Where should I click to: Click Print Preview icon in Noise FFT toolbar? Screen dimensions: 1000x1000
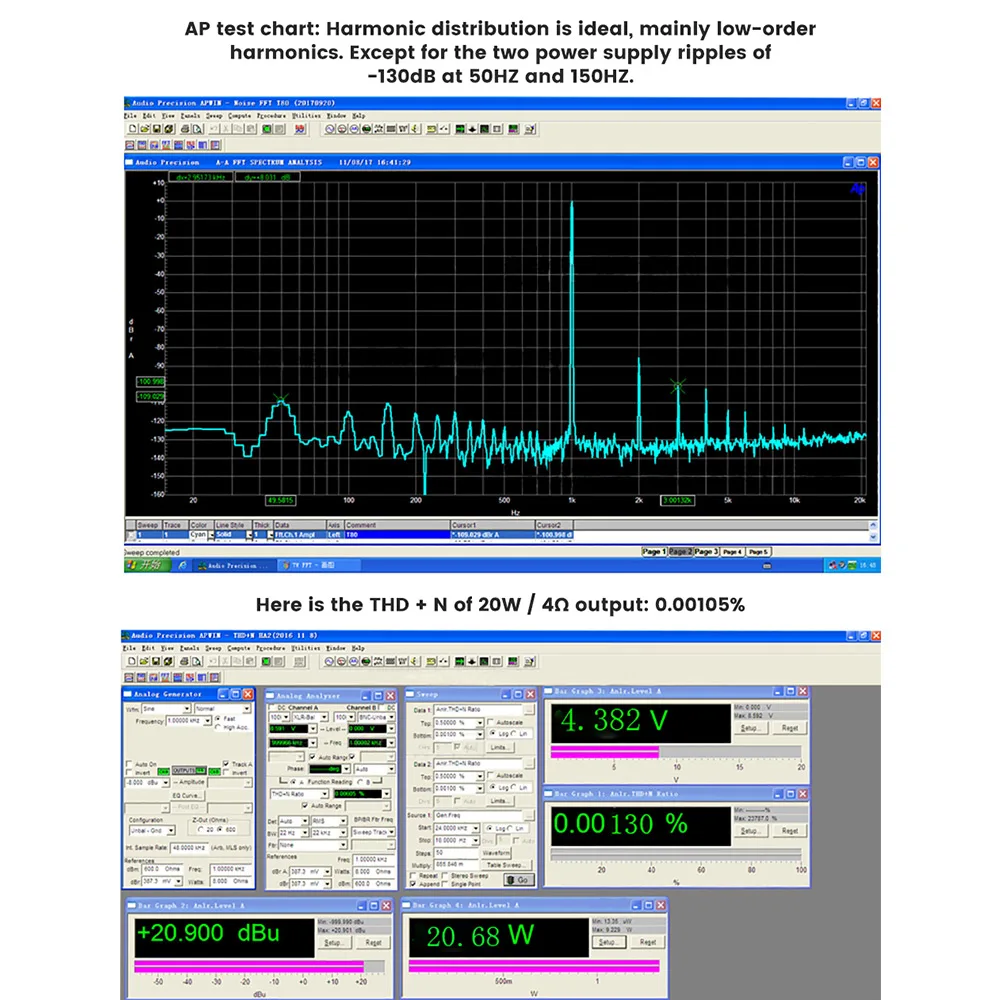198,129
